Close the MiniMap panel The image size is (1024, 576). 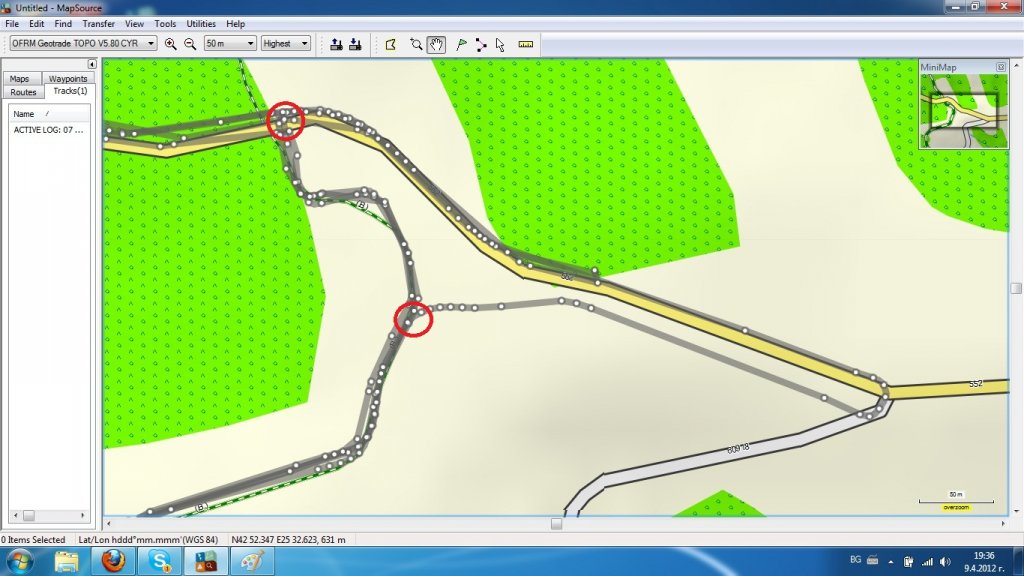pyautogui.click(x=1000, y=67)
